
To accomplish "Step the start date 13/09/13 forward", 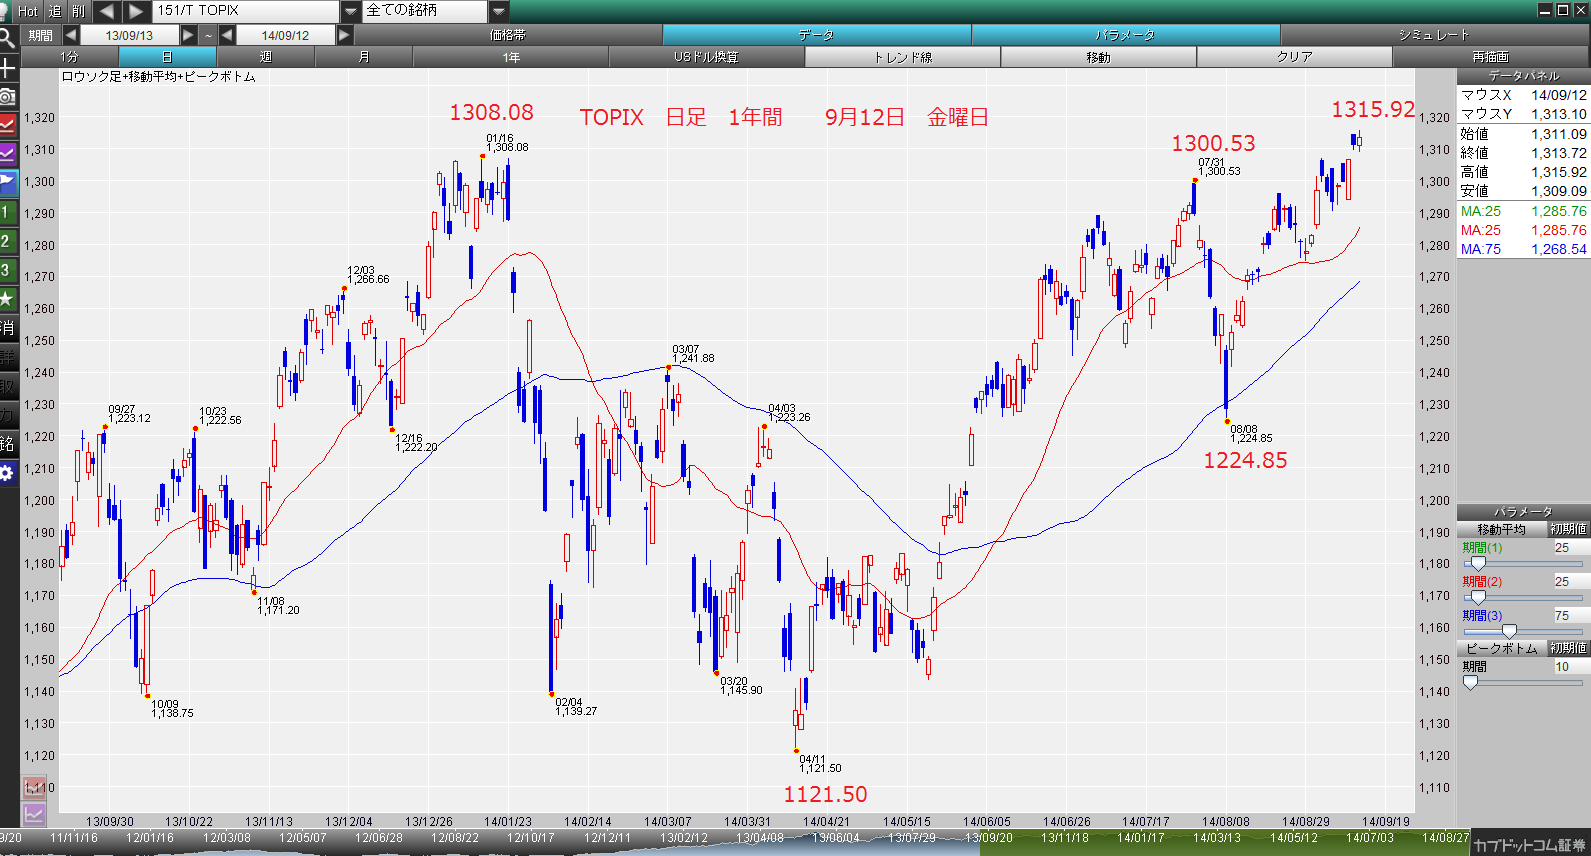I will pyautogui.click(x=188, y=35).
